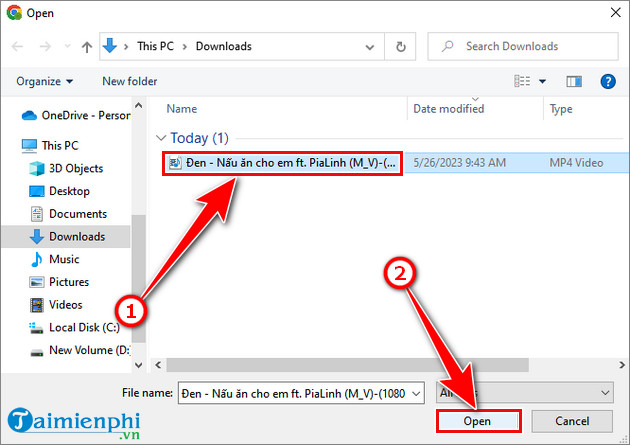Screen dimensions: 630x445
Task: Open New Volume (D:)
Action: pos(79,350)
